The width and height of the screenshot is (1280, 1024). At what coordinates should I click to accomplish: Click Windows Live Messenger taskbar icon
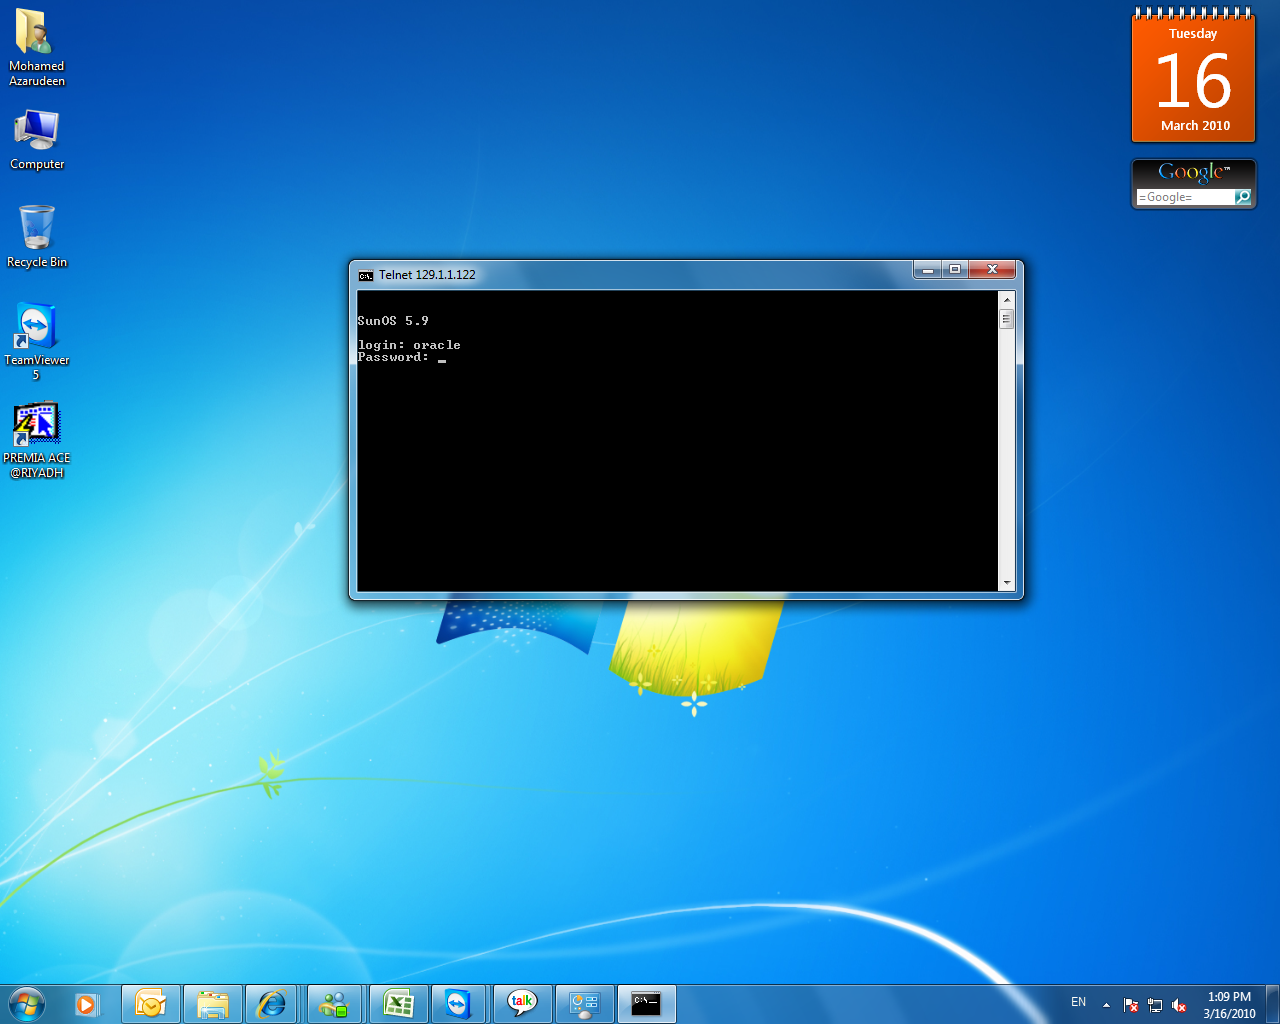(334, 1004)
